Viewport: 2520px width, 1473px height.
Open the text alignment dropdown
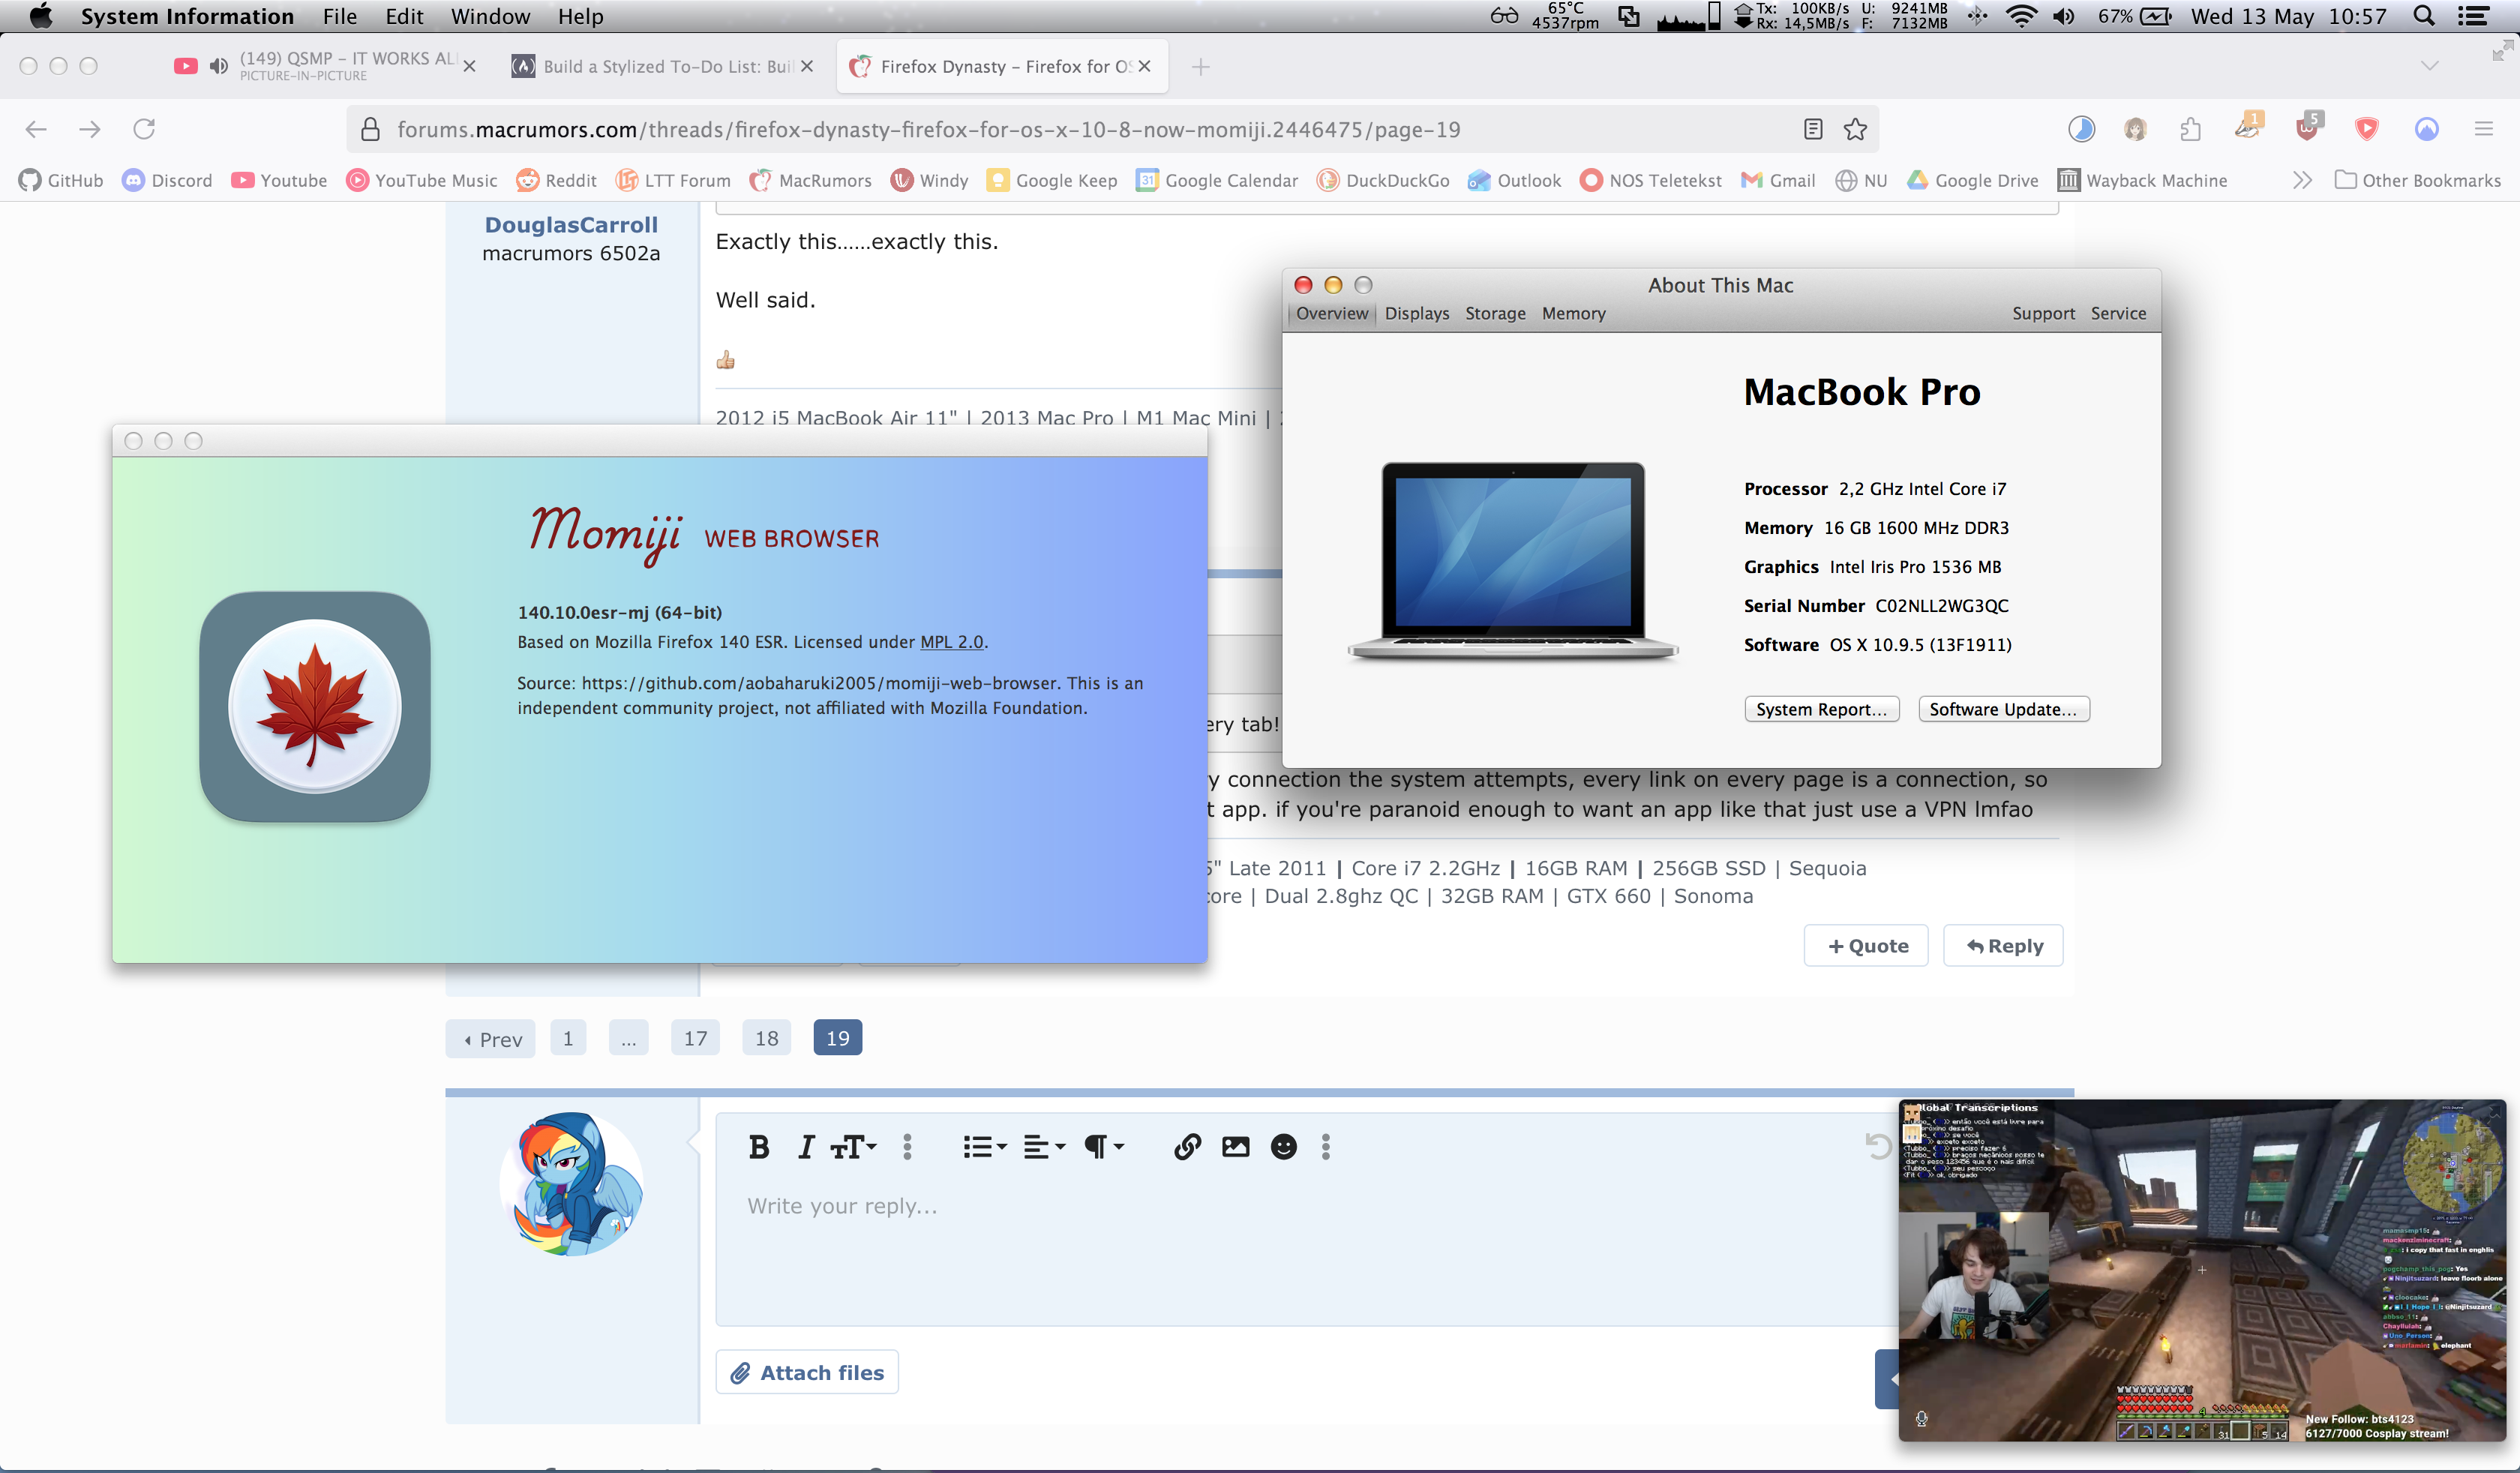1044,1147
